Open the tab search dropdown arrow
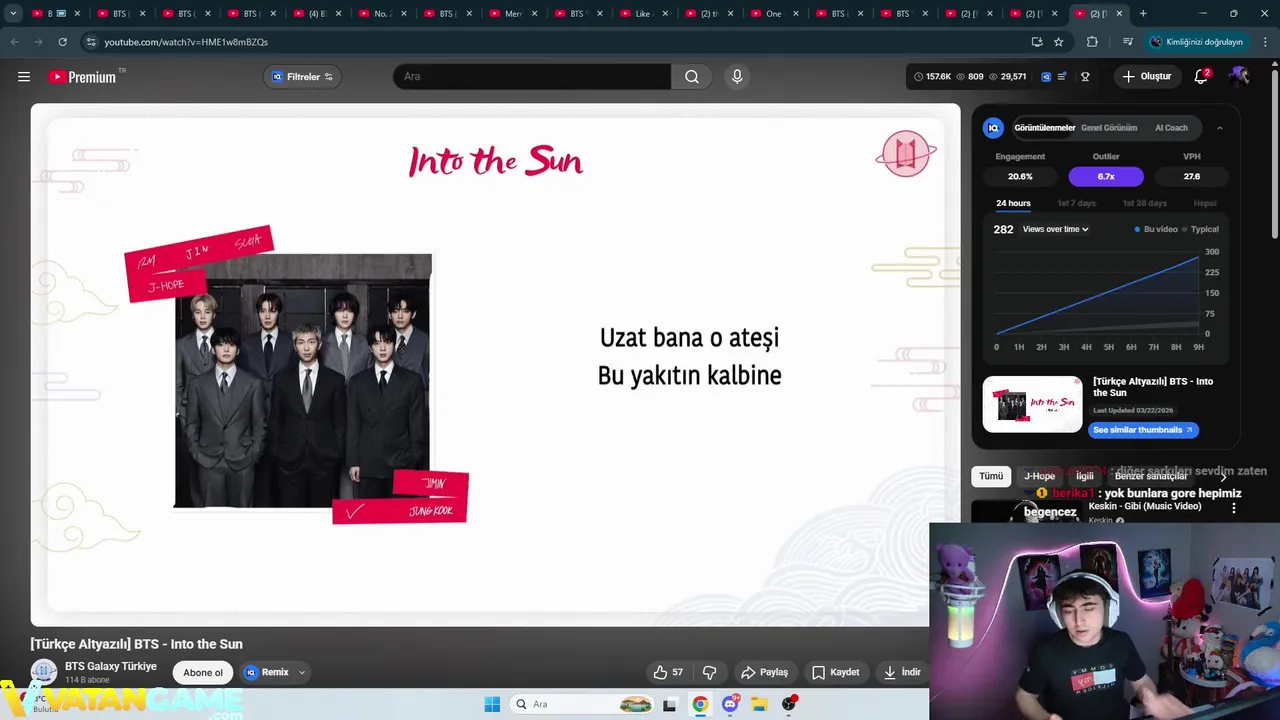 (x=13, y=13)
